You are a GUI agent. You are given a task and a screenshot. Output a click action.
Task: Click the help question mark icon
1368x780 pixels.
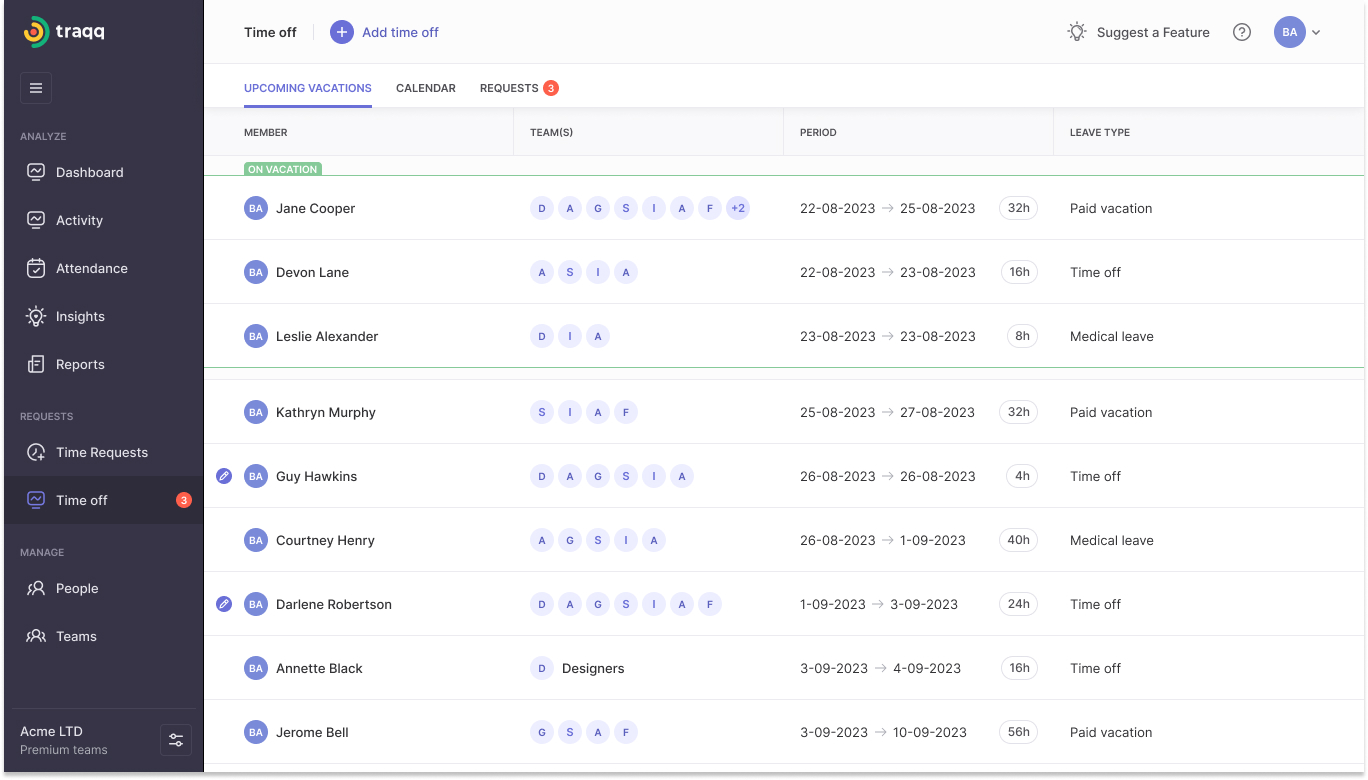tap(1242, 32)
